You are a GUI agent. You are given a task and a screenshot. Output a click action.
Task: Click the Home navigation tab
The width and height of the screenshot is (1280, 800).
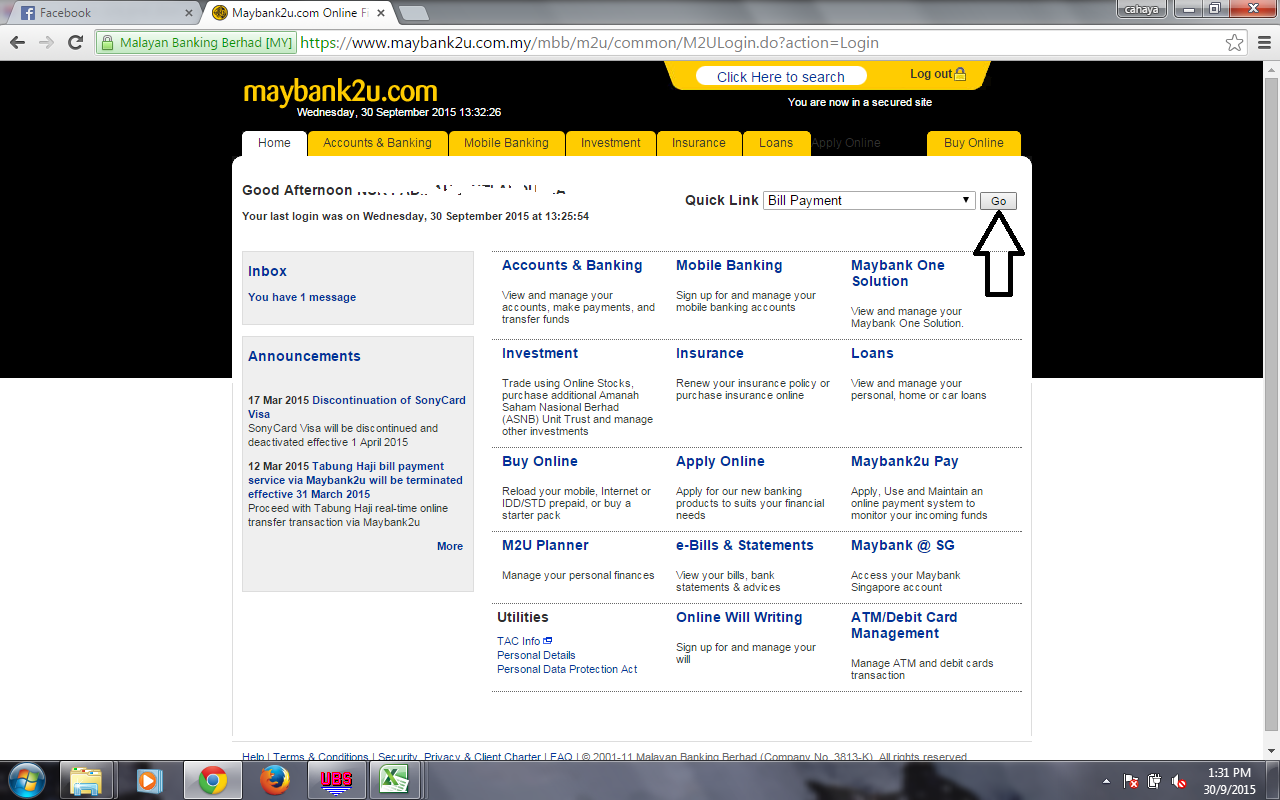pos(274,143)
